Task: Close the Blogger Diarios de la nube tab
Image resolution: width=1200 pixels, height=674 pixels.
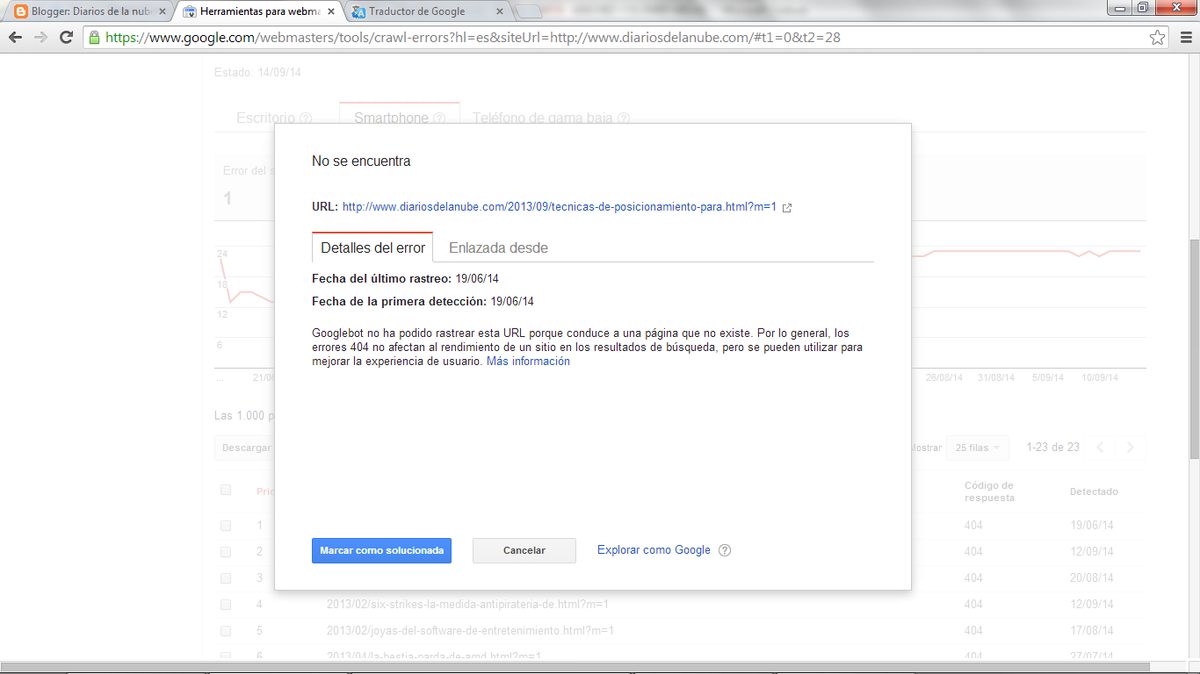Action: point(163,12)
